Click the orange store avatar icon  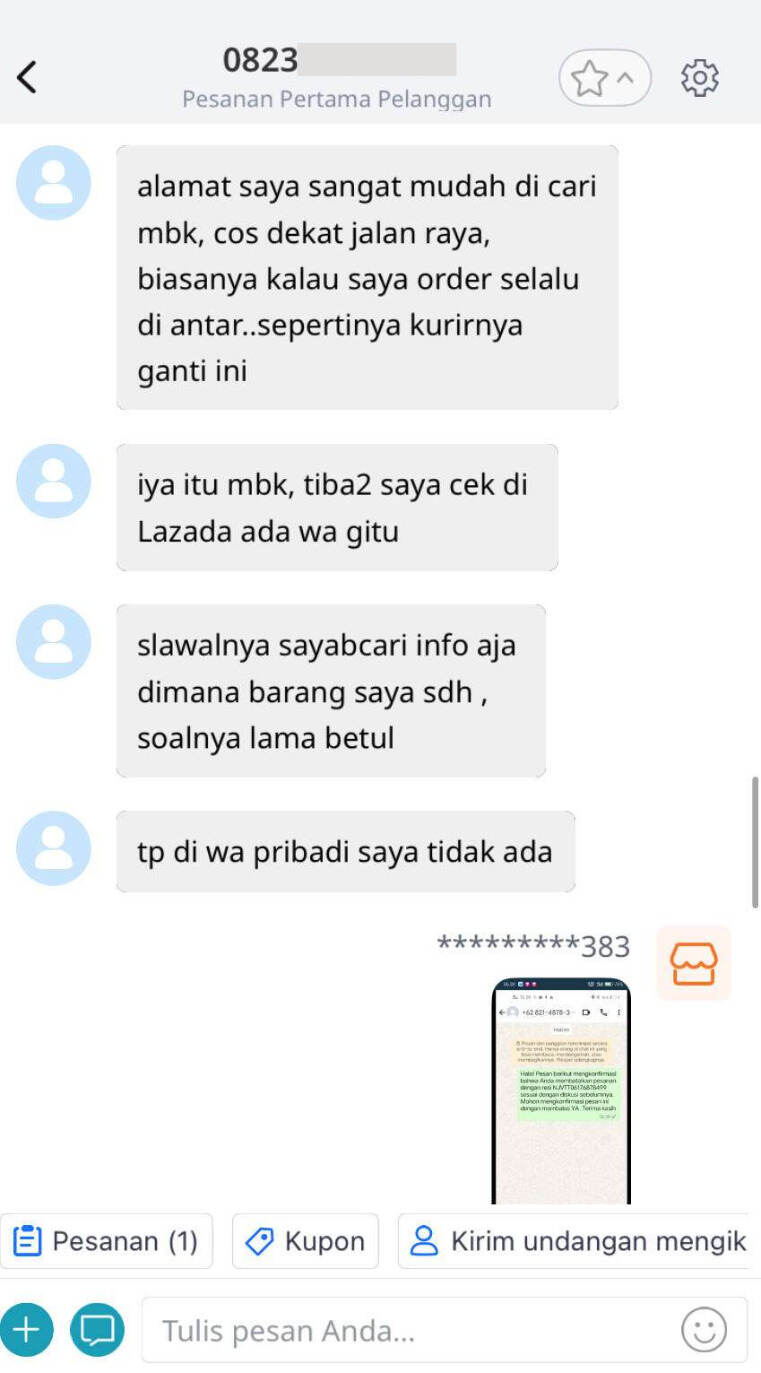coord(694,963)
